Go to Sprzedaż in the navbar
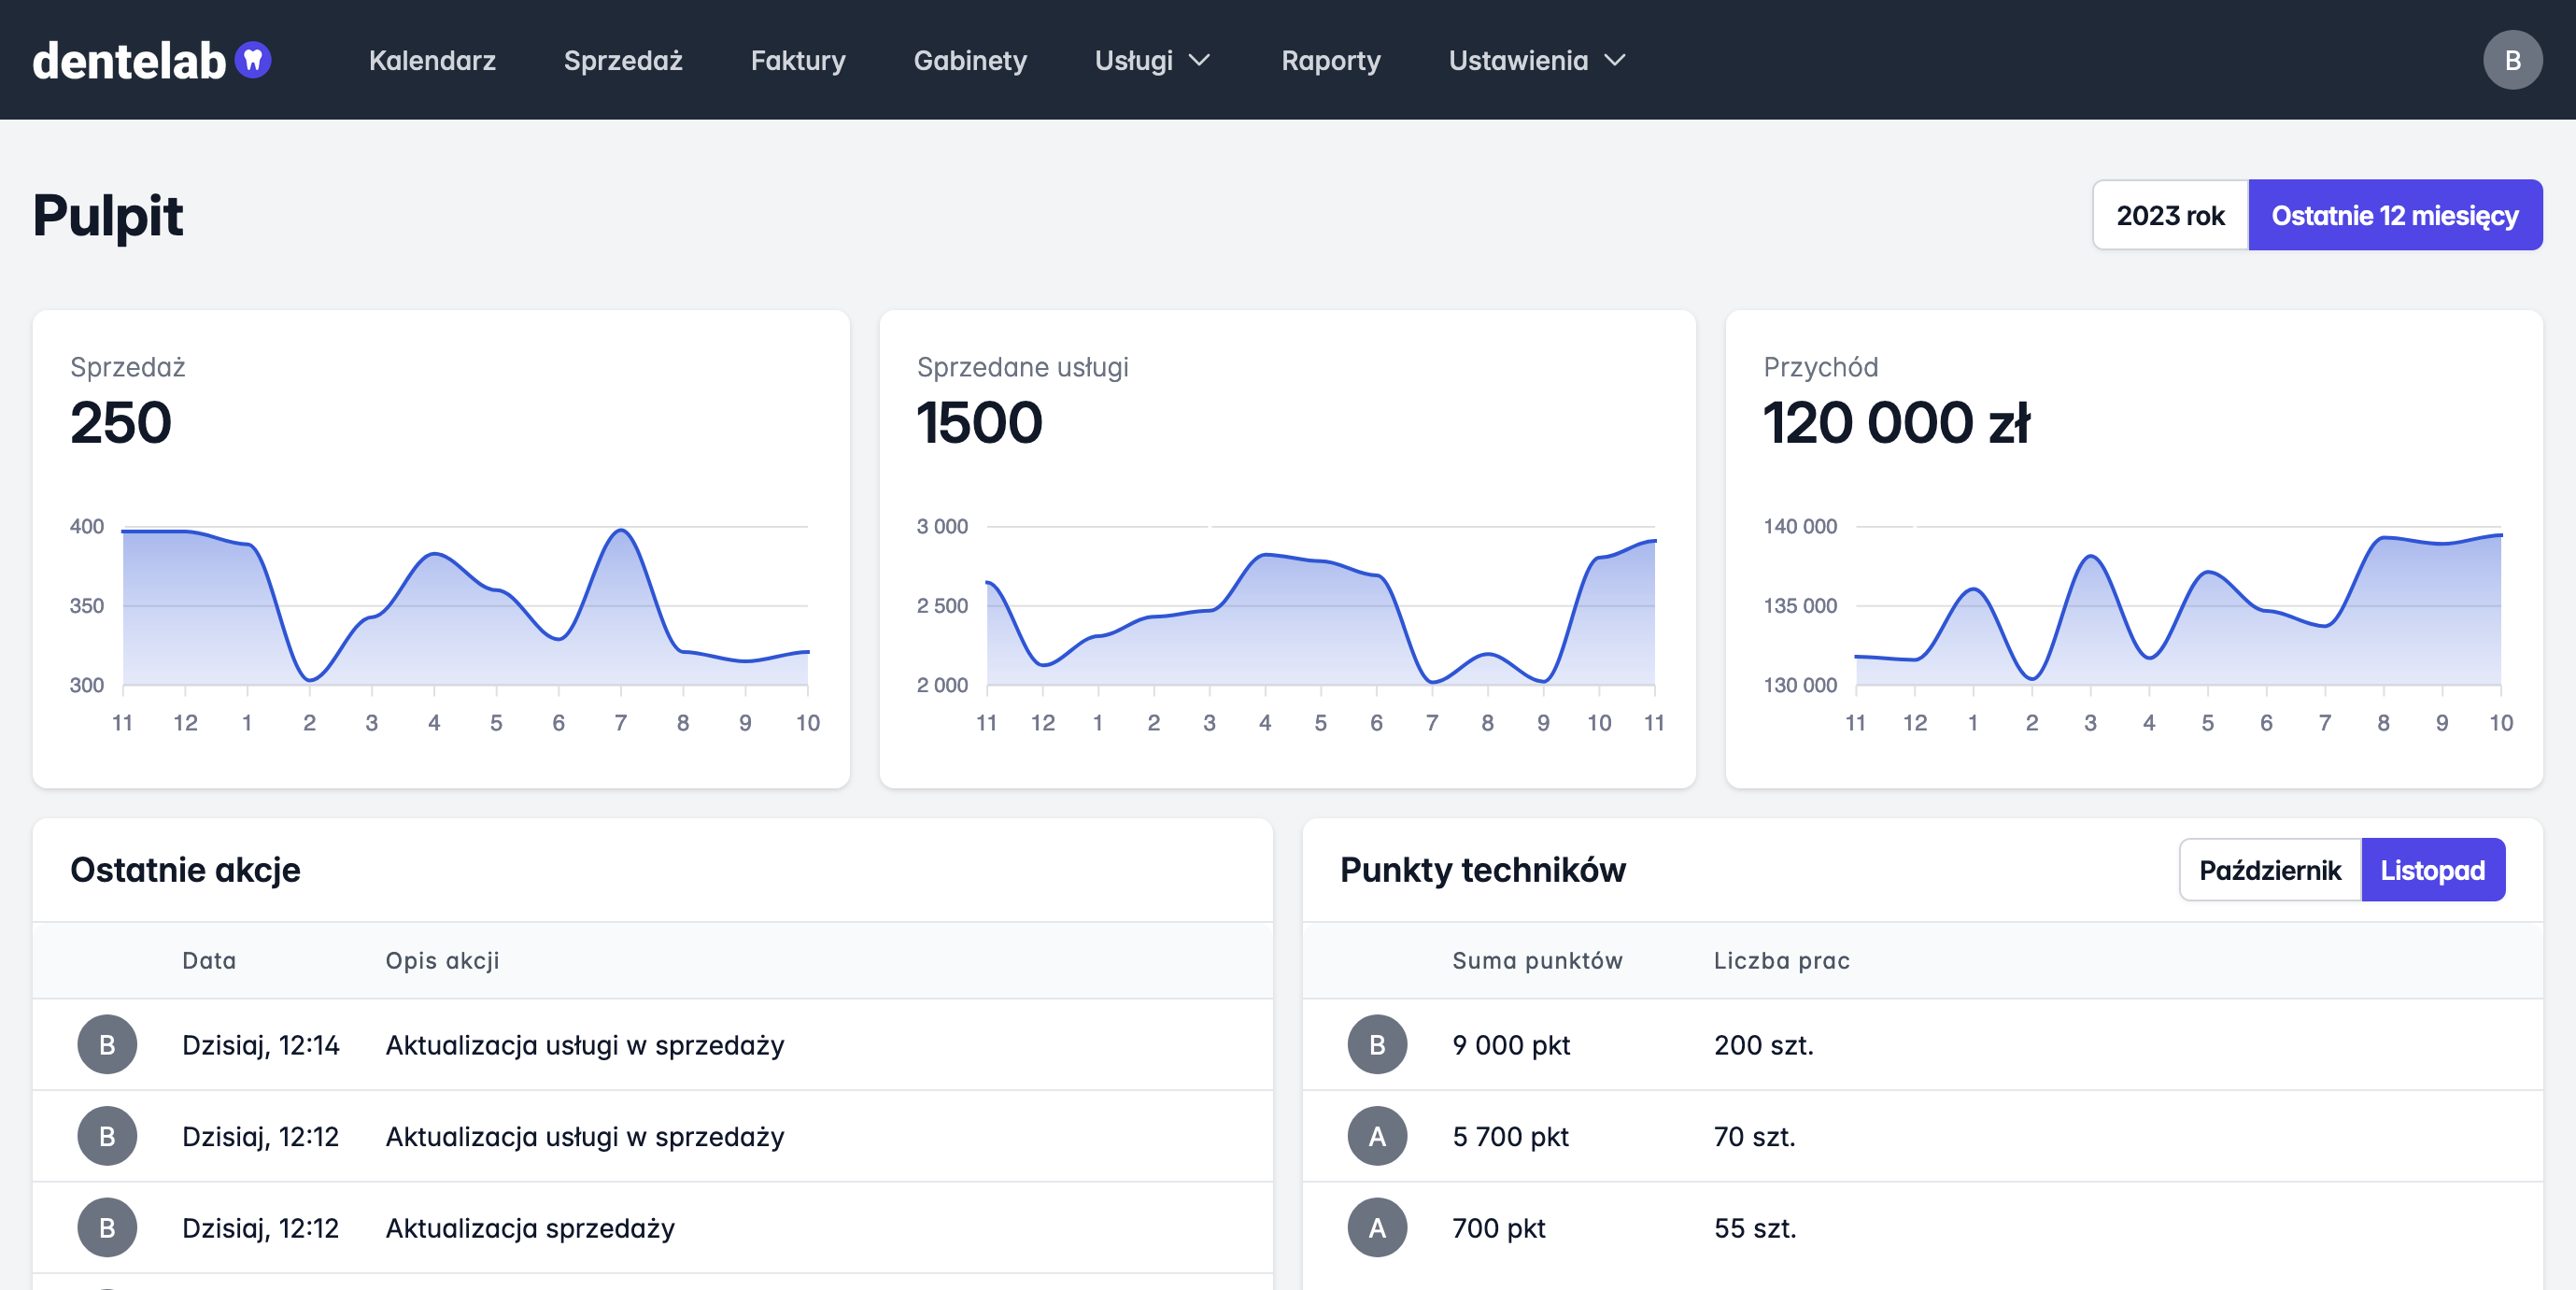This screenshot has height=1290, width=2576. (623, 60)
